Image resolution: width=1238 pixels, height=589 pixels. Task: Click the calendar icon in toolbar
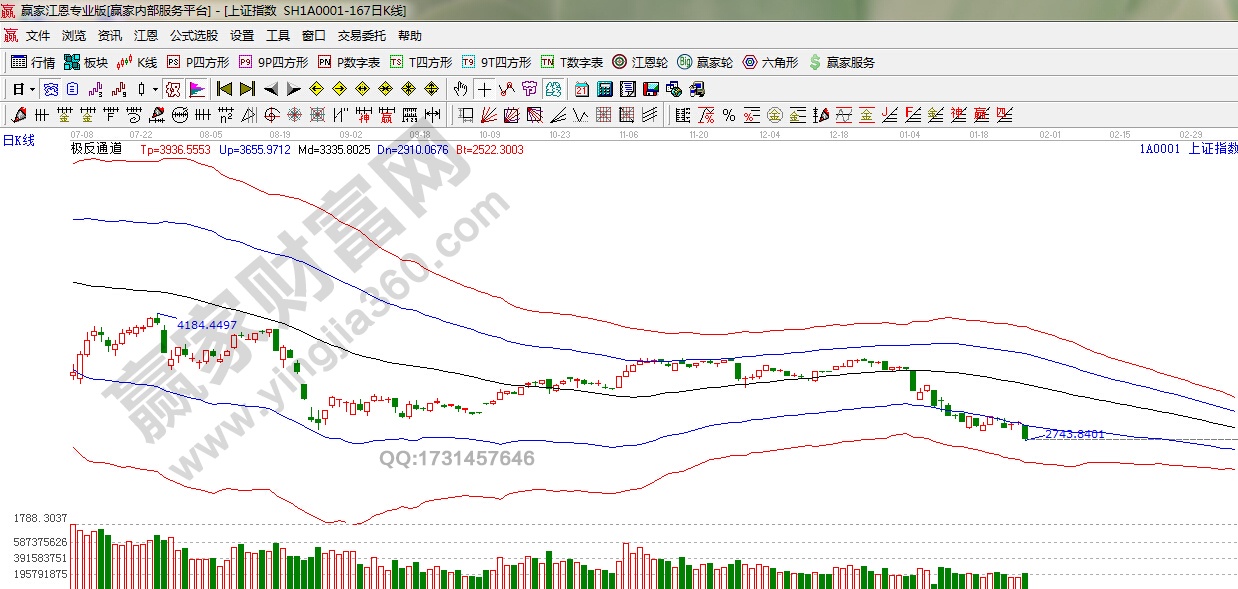582,89
